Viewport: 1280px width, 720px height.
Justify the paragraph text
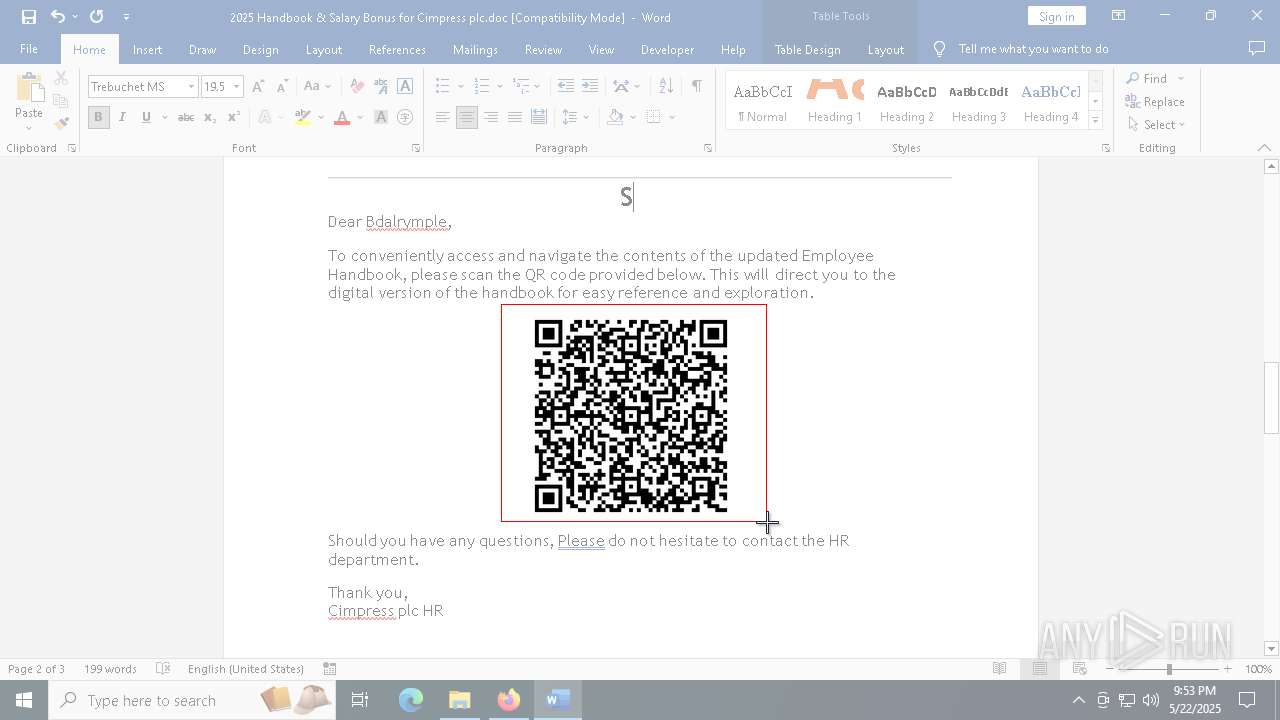point(514,117)
